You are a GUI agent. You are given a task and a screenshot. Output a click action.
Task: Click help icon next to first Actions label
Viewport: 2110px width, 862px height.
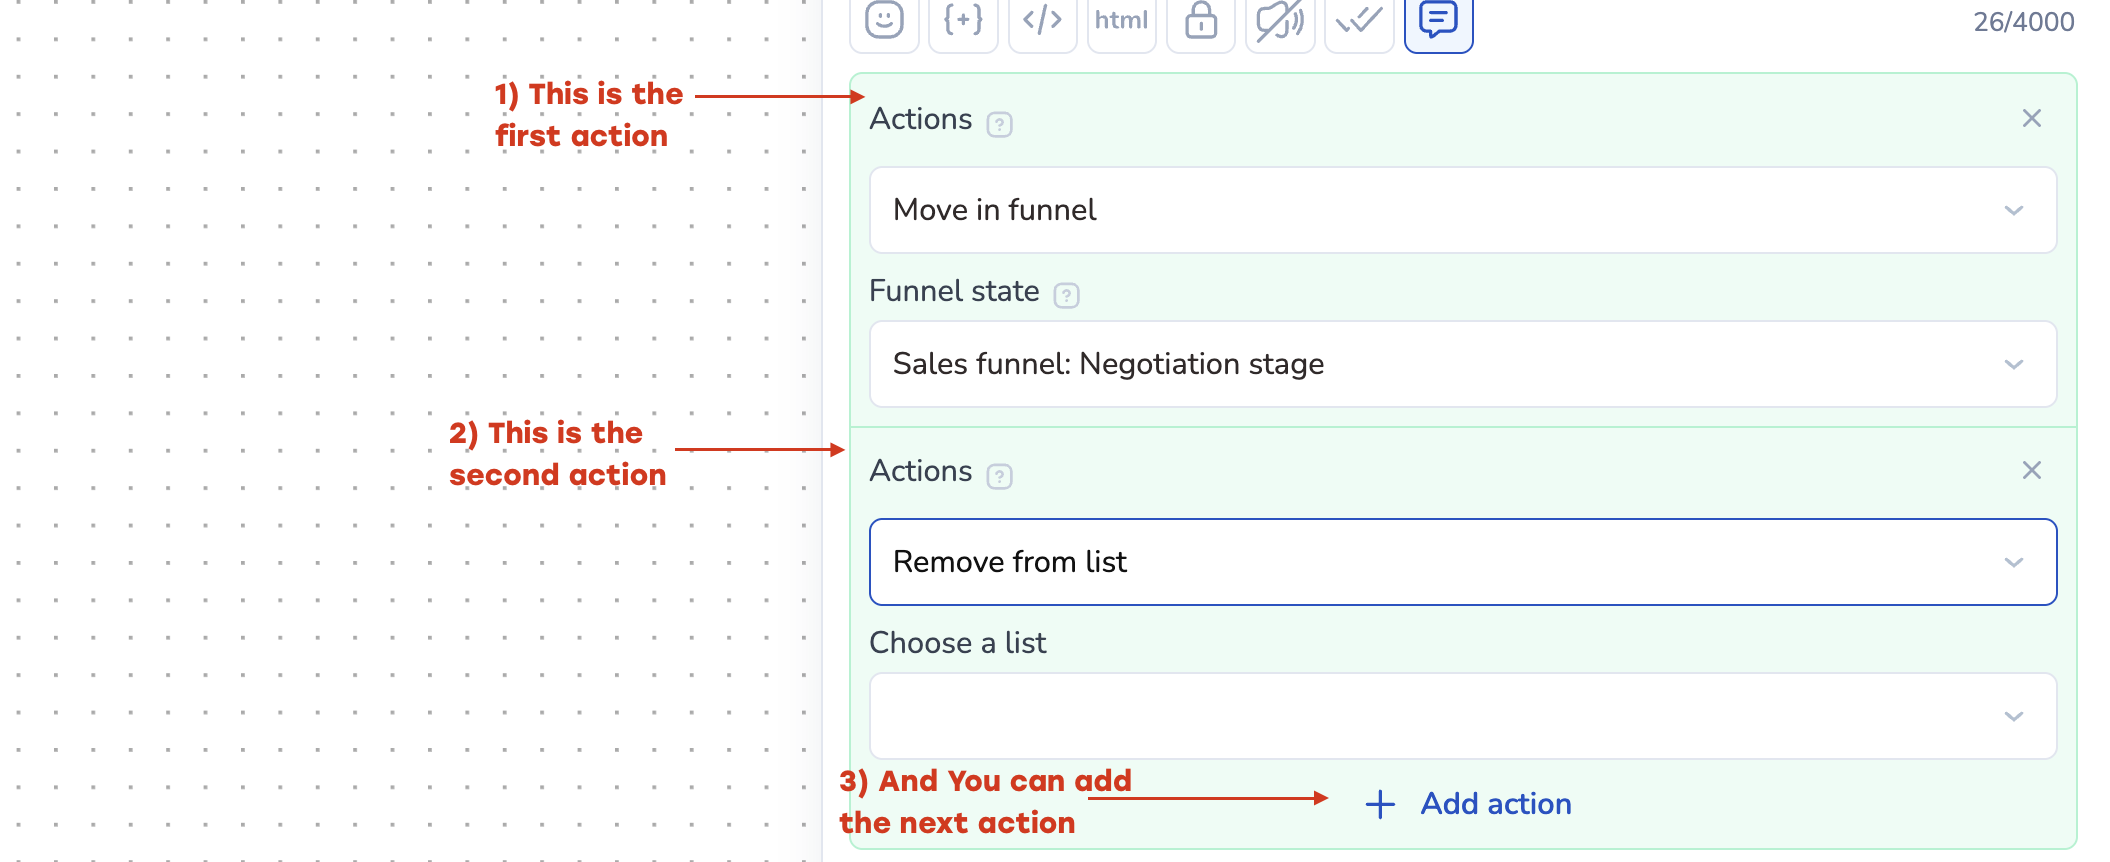(x=1000, y=125)
